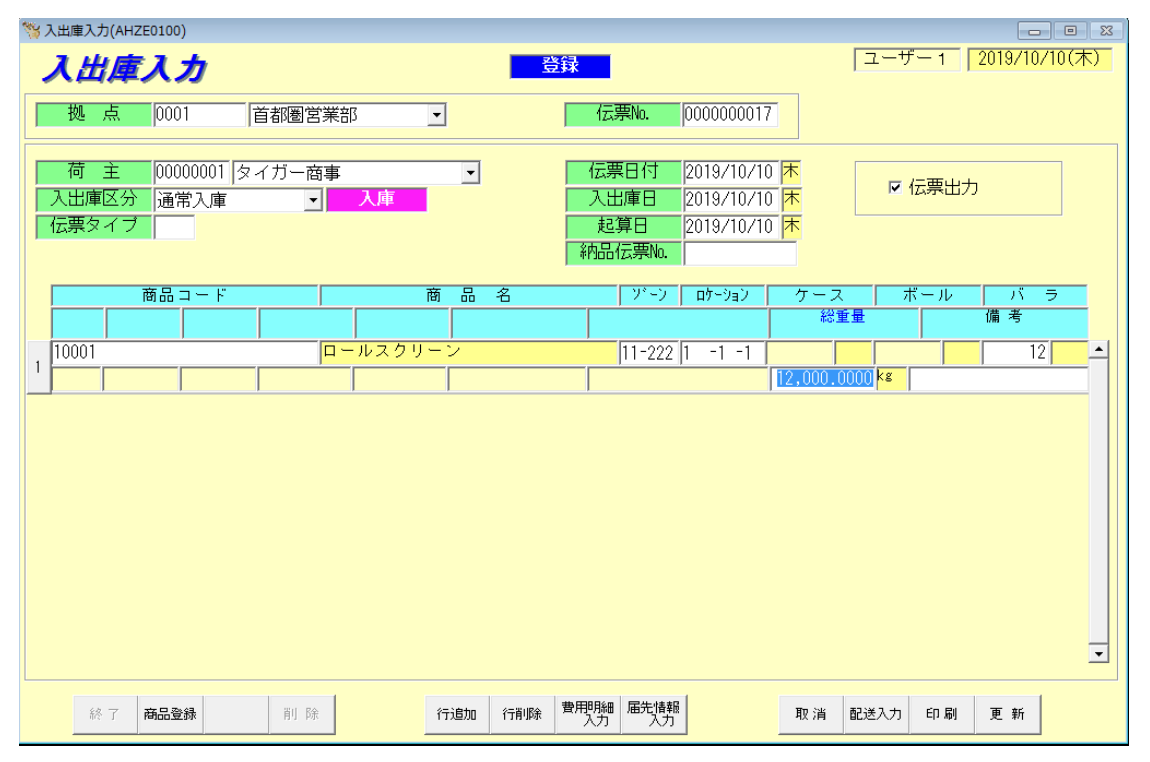
Task: Delete row with 行削除 button
Action: coord(521,714)
